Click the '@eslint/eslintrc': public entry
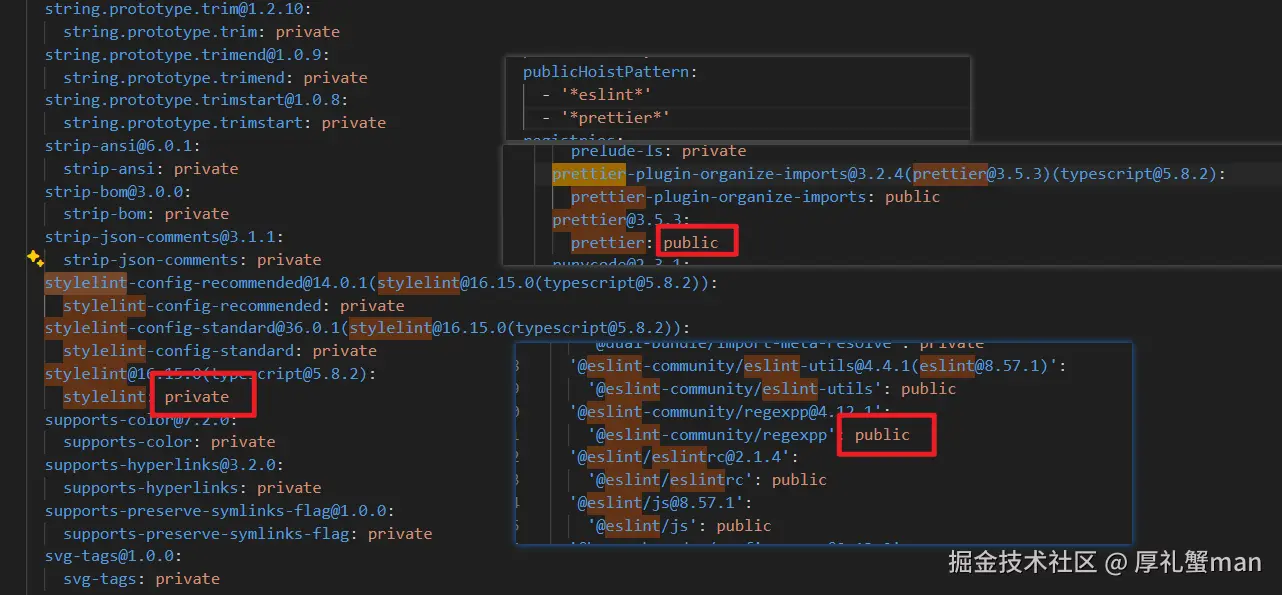This screenshot has width=1282, height=595. tap(708, 480)
